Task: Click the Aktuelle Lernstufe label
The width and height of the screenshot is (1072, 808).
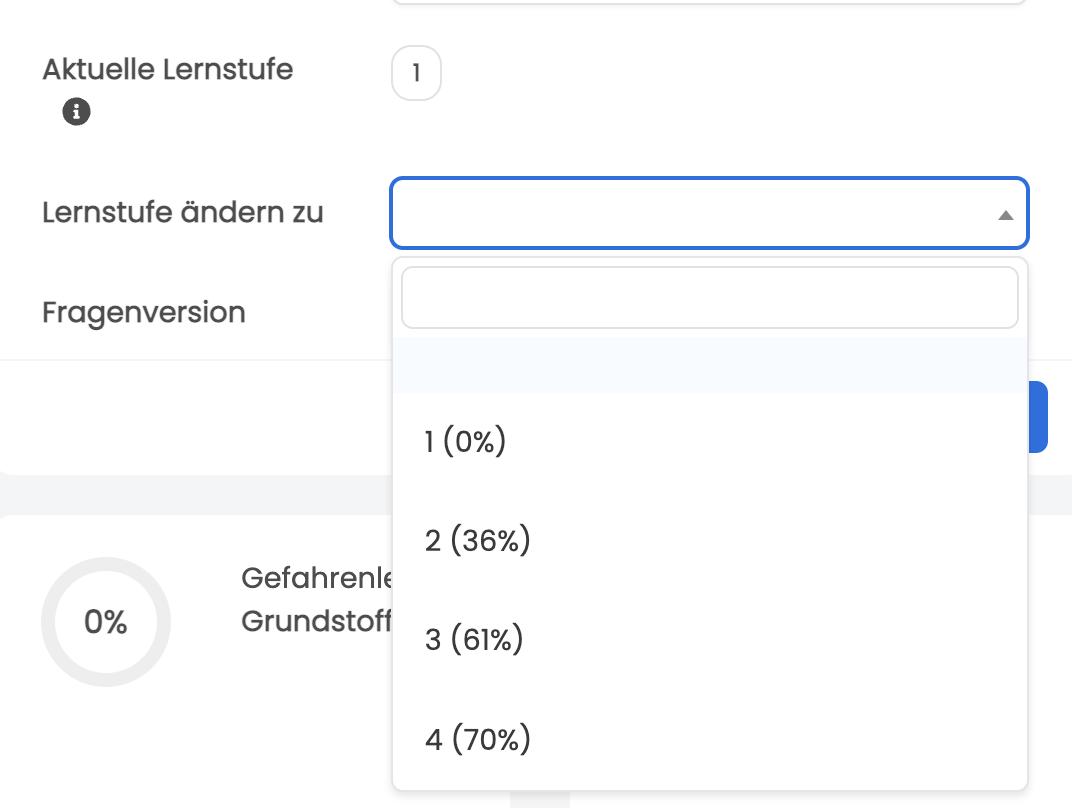Action: [x=167, y=70]
